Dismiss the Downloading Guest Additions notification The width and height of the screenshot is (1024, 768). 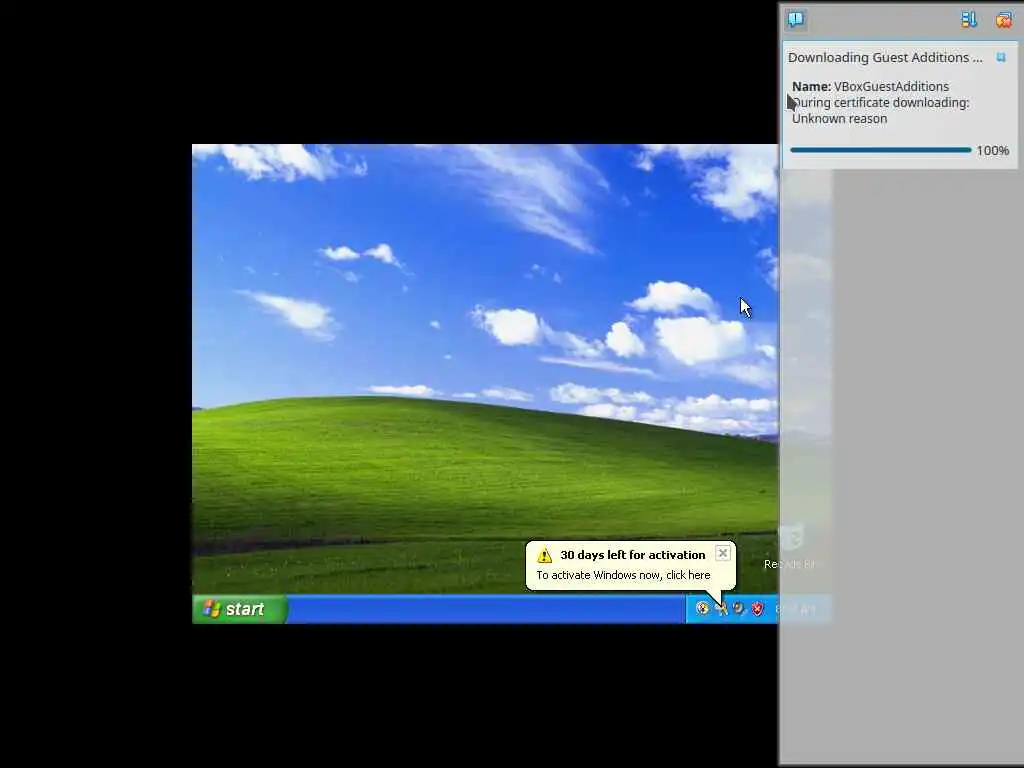pyautogui.click(x=1001, y=57)
